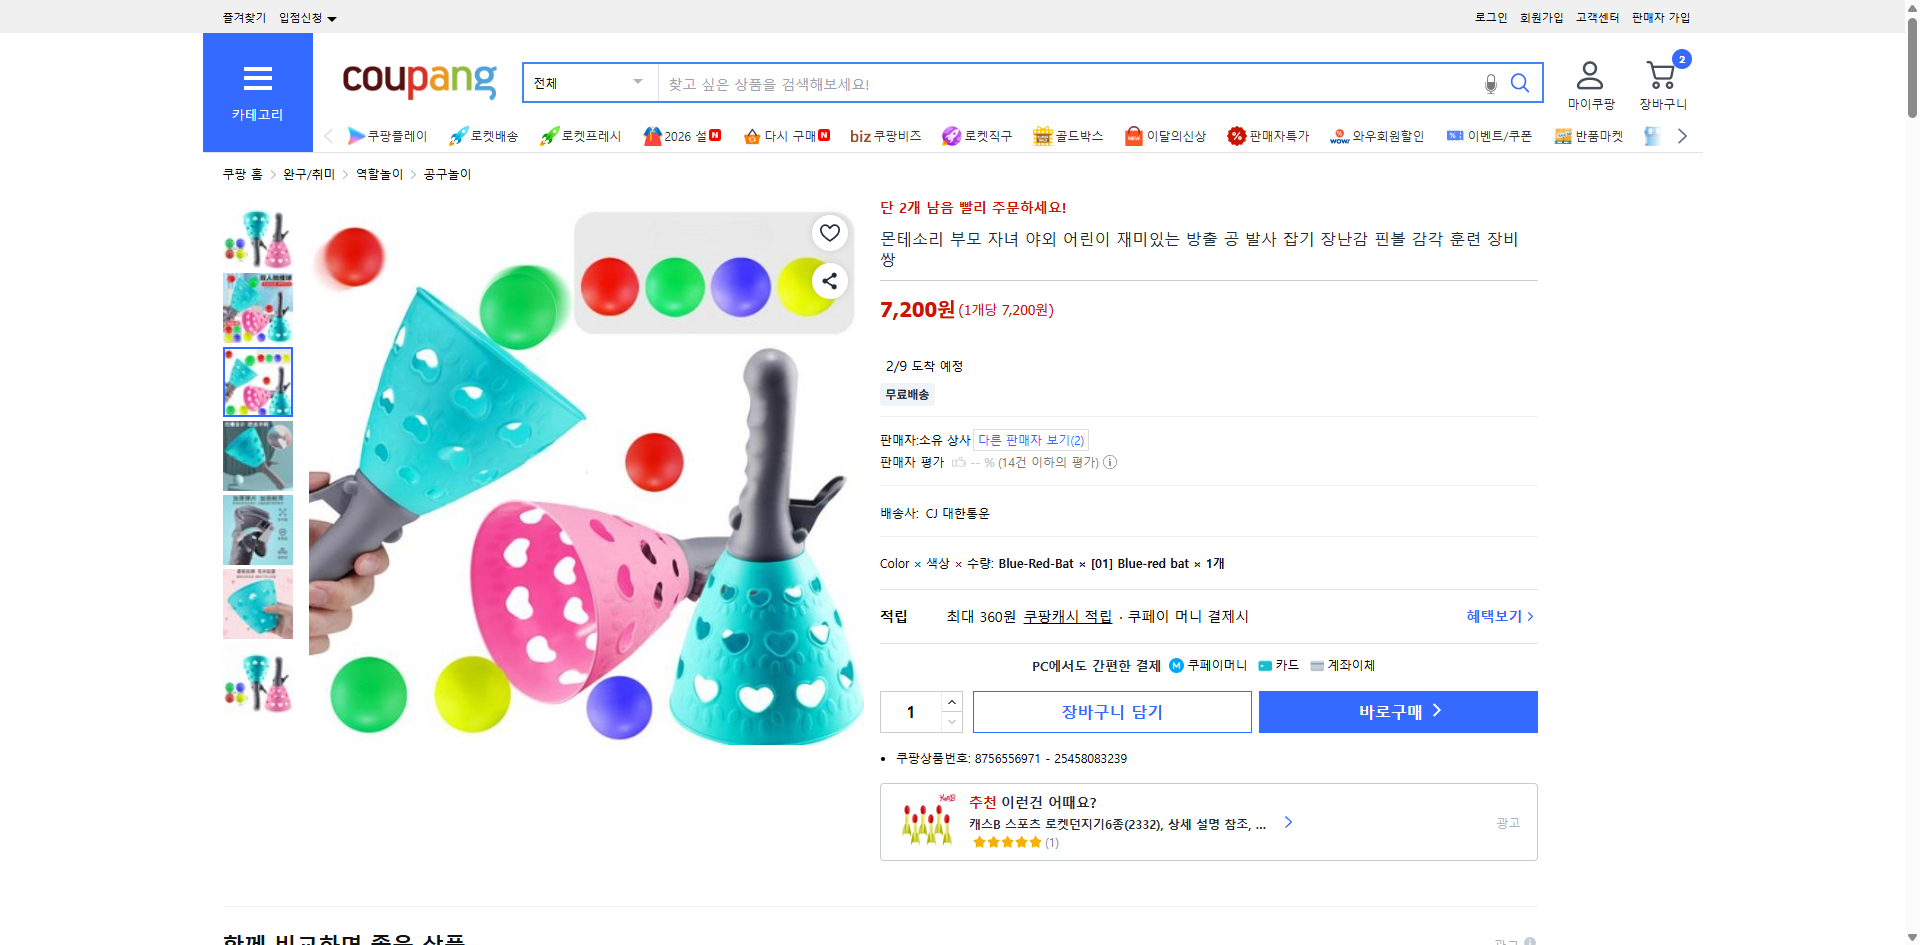View other sellers via 다른 판매자 보기(2)

coord(1032,440)
